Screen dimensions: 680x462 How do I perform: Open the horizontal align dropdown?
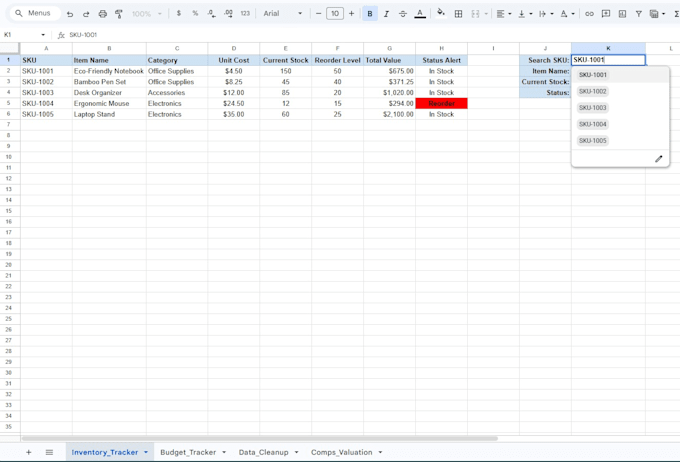tap(503, 14)
